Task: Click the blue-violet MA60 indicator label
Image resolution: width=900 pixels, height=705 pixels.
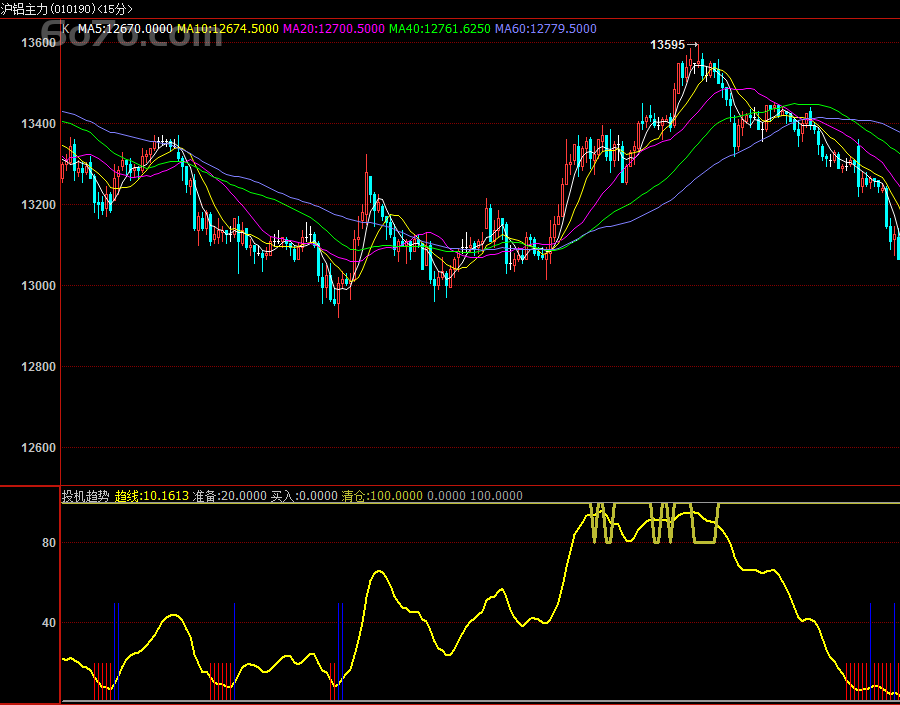Action: (545, 29)
